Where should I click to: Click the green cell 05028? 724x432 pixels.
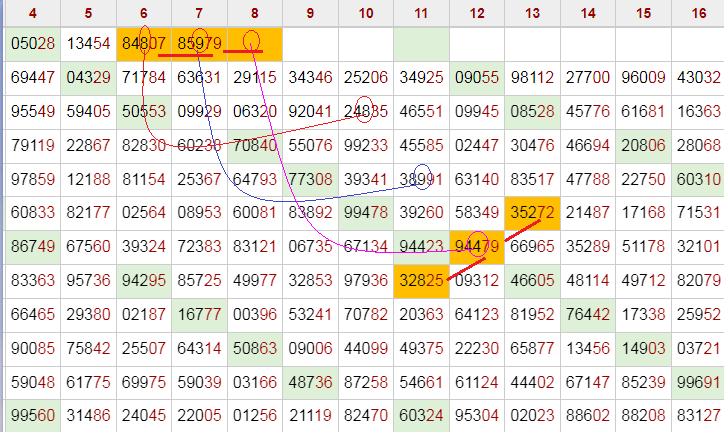pyautogui.click(x=31, y=43)
